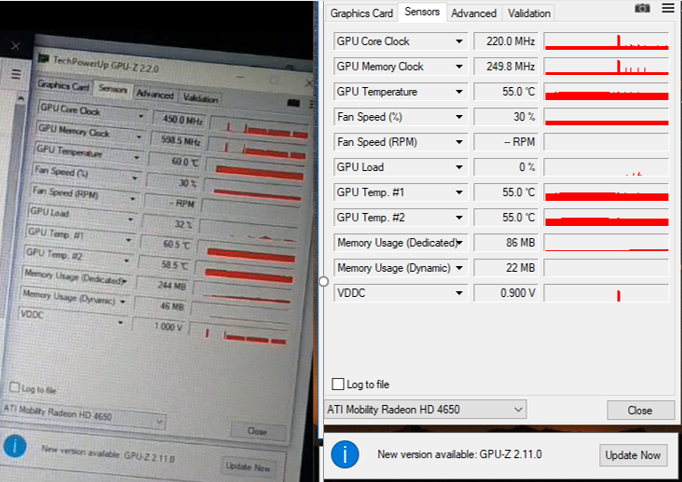The width and height of the screenshot is (682, 482).
Task: Click Update Now in right window
Action: tap(633, 455)
